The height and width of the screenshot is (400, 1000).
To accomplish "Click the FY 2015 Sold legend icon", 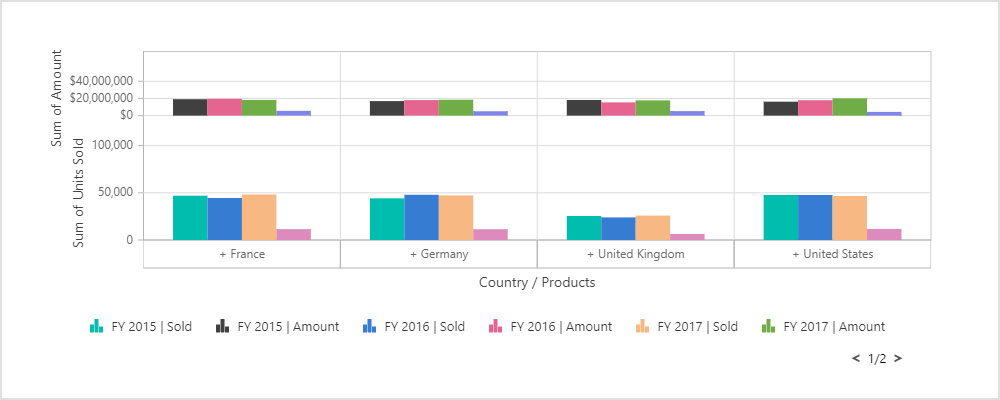I will (96, 326).
